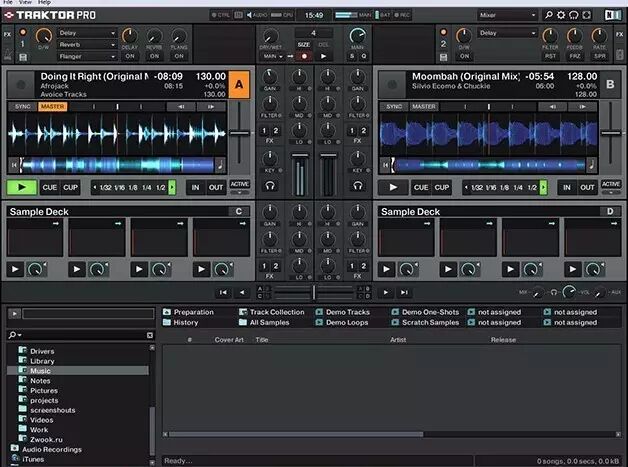Open Preferences with the gear icon
The image size is (628, 467).
[561, 15]
